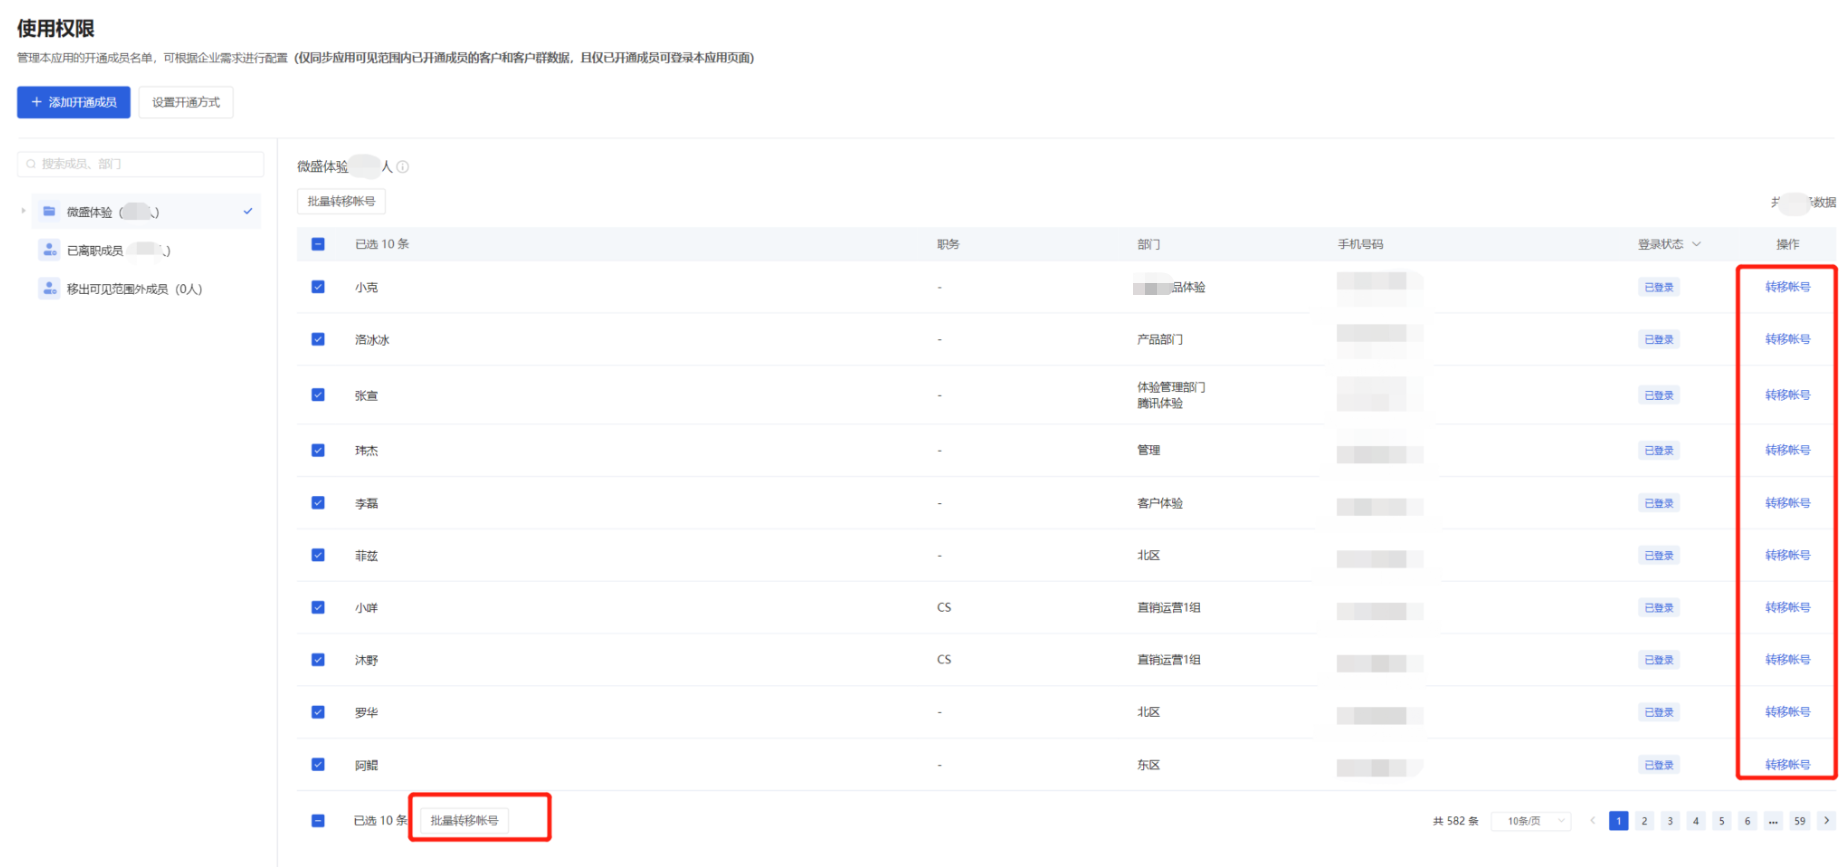This screenshot has width=1847, height=867.
Task: Uncheck the checkbox for 张宣
Action: coord(318,395)
